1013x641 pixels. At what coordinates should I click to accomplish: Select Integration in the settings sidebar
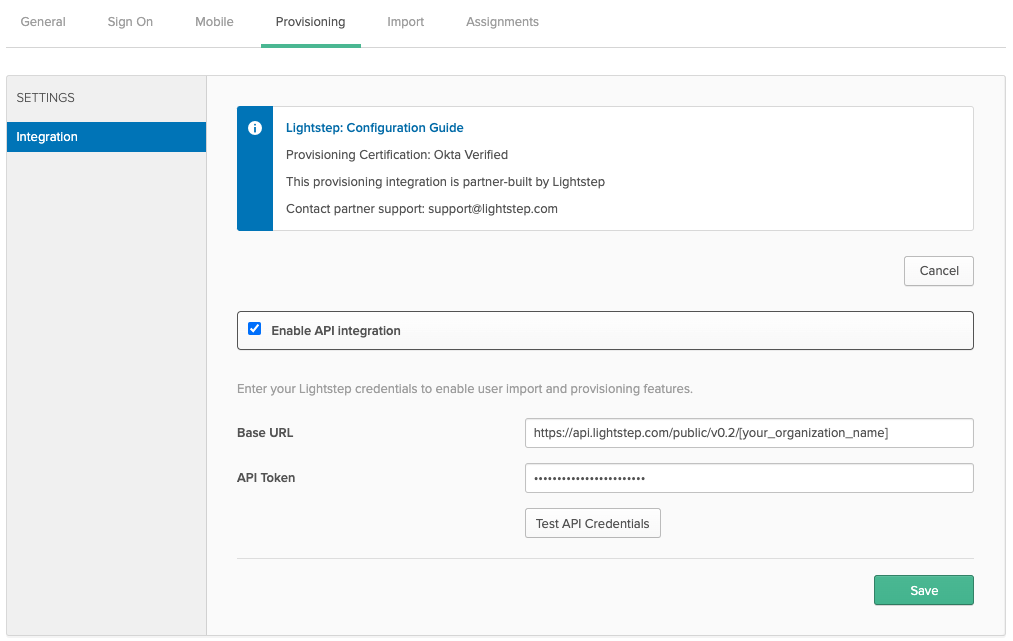(107, 137)
